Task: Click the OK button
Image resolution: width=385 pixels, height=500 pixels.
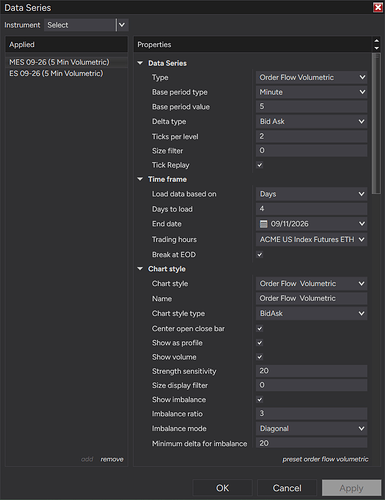Action: pos(222,488)
